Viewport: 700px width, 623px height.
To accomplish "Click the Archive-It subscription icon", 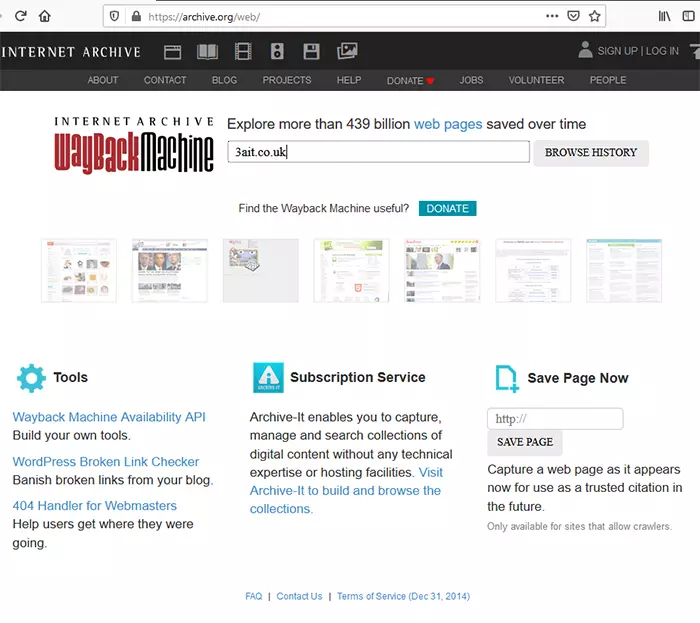I will tap(268, 378).
